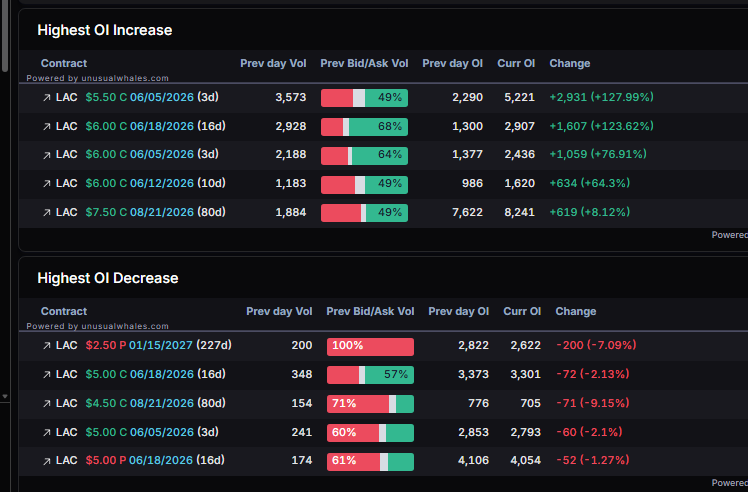Open the LAC $5.50 C 06/05/2026 contract

pyautogui.click(x=137, y=97)
